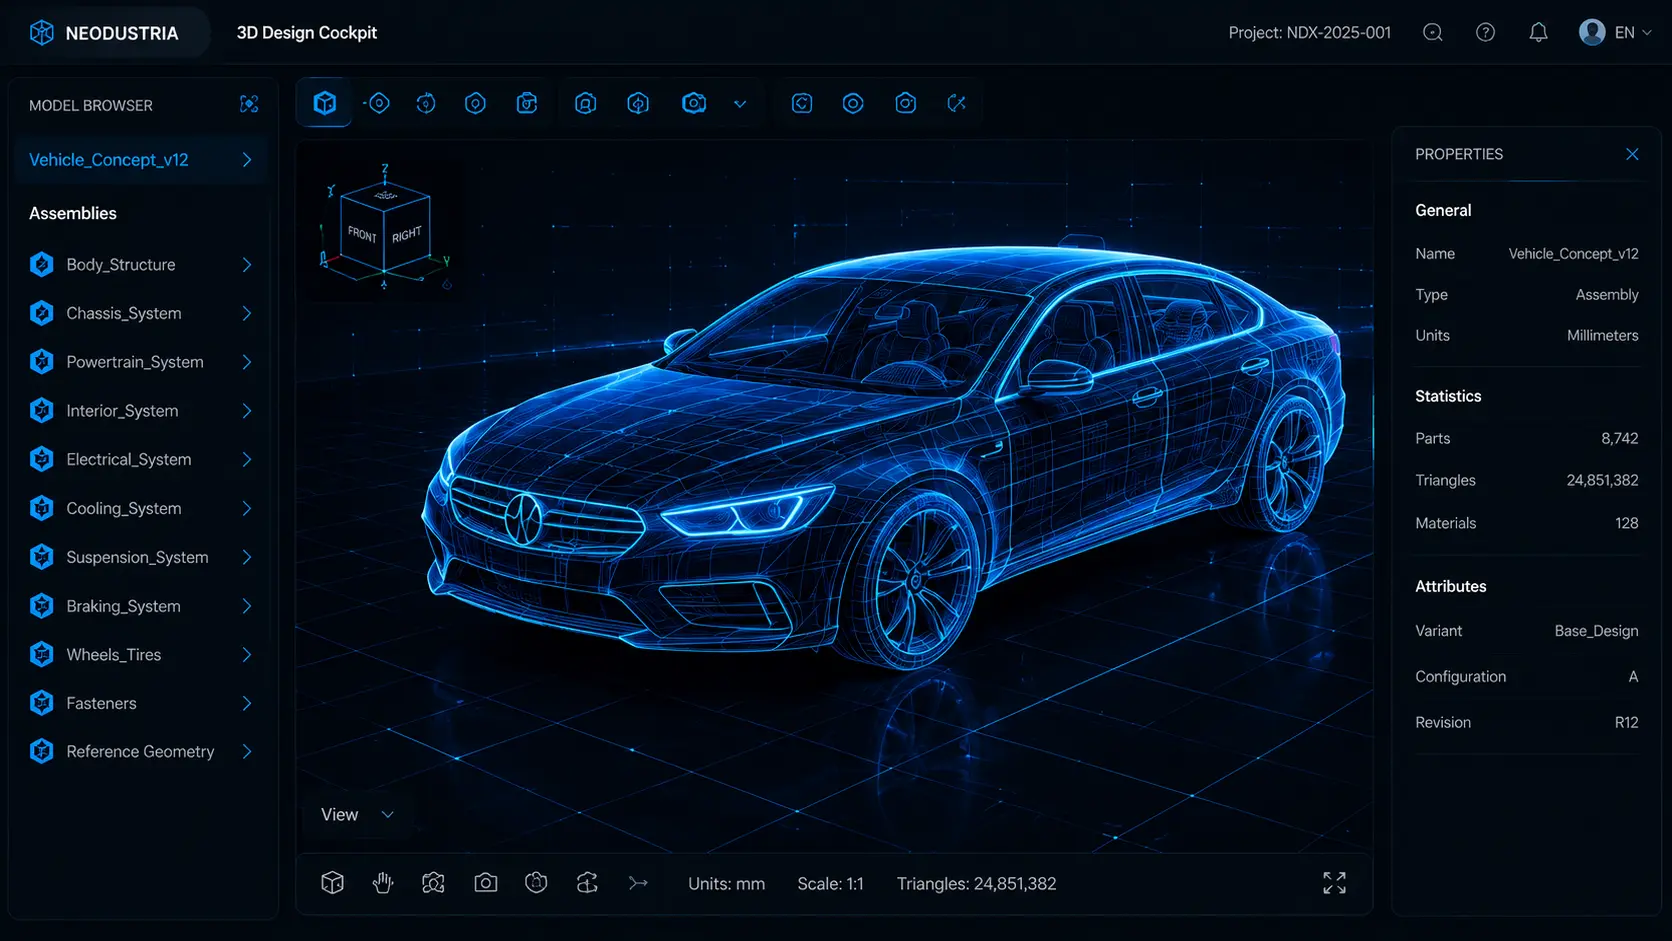The image size is (1672, 941).
Task: Click the circular rotating-arrows tool in the top toolbar
Action: [426, 103]
